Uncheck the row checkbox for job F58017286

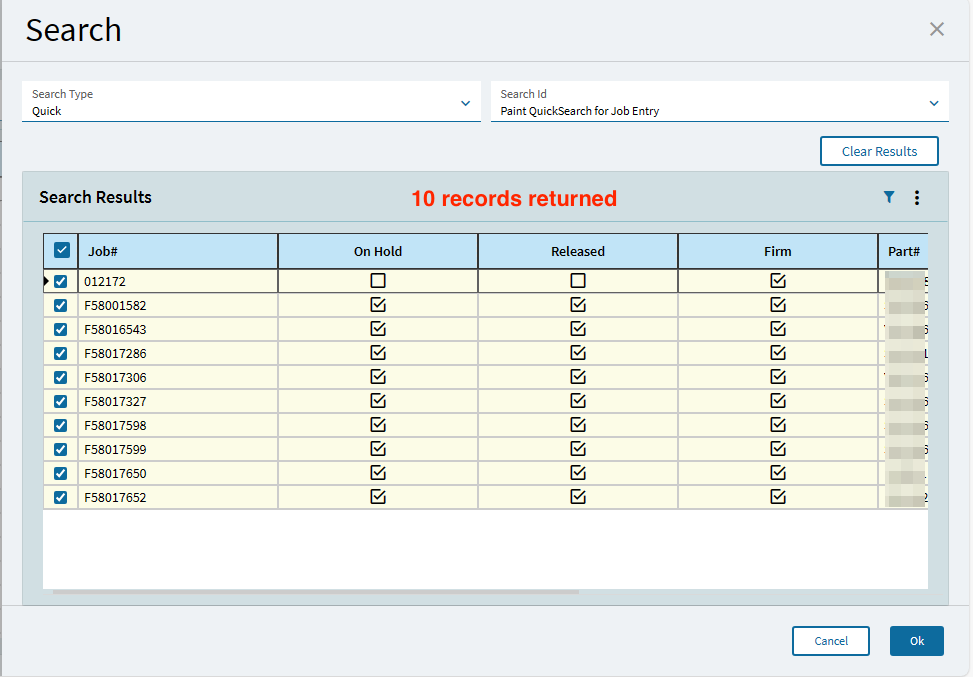pos(60,353)
